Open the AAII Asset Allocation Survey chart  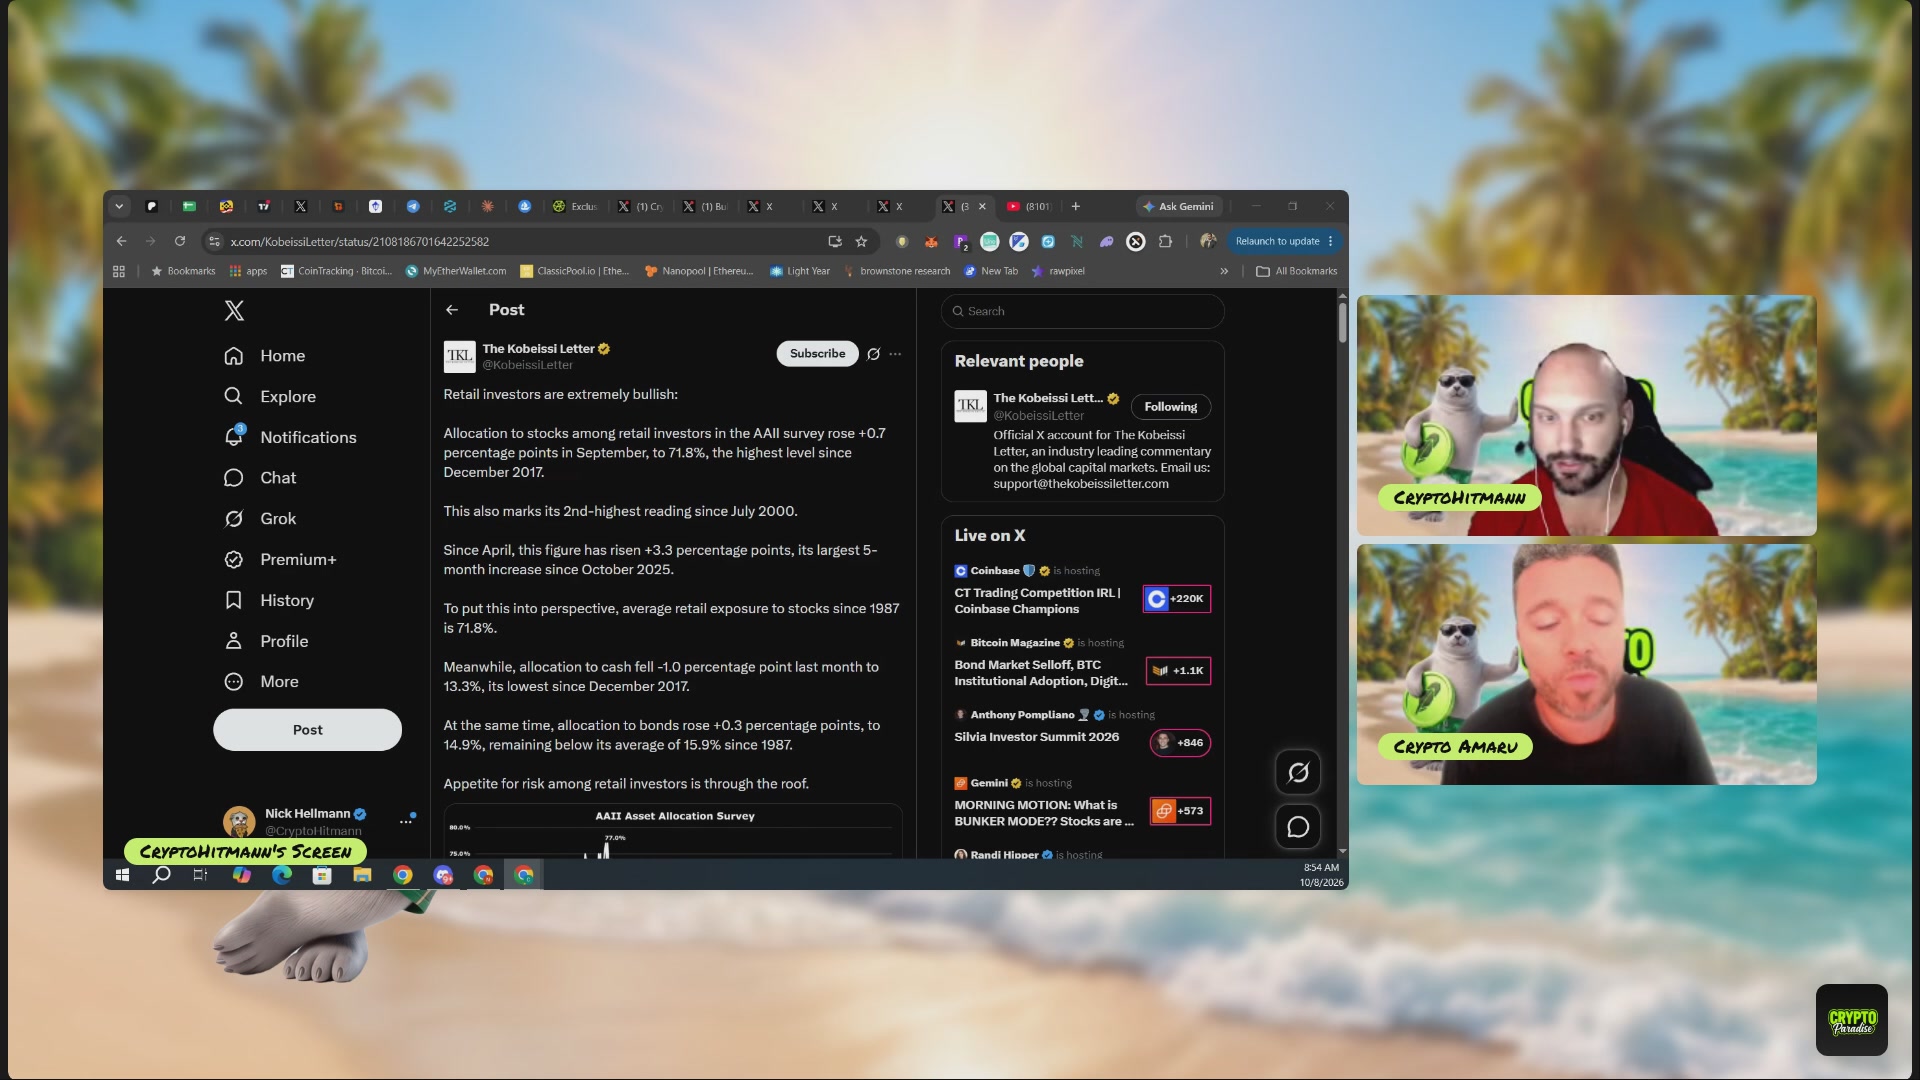(x=673, y=832)
